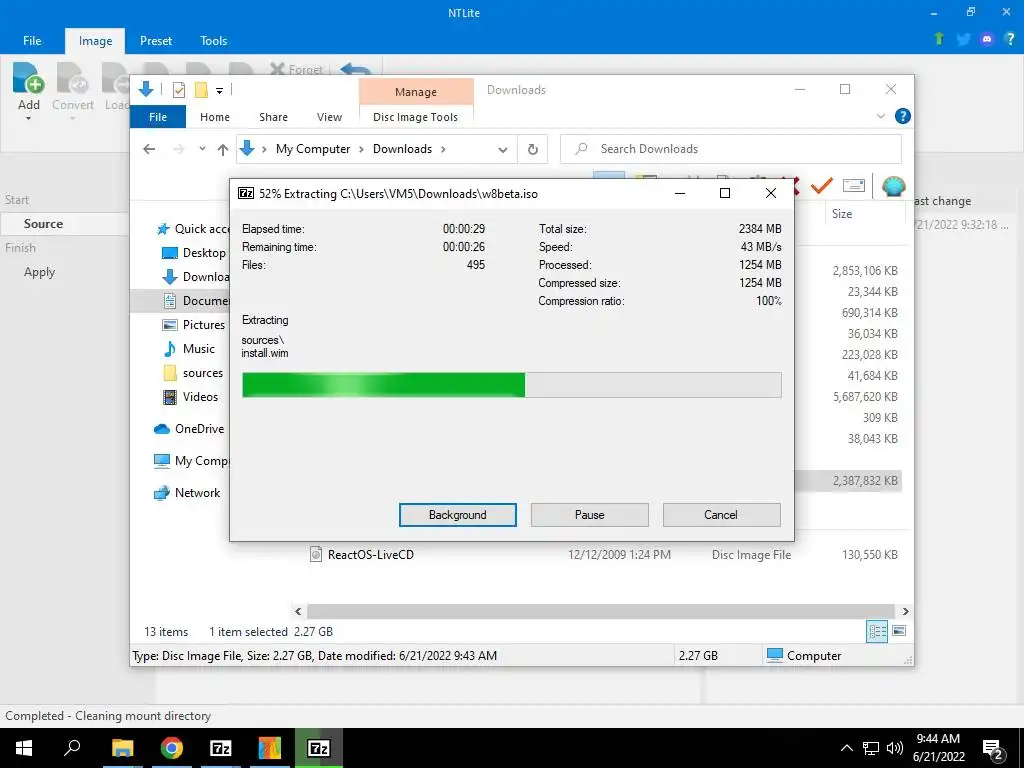Click the Explorer help icon
Screen dimensions: 1024x768
pos(903,116)
